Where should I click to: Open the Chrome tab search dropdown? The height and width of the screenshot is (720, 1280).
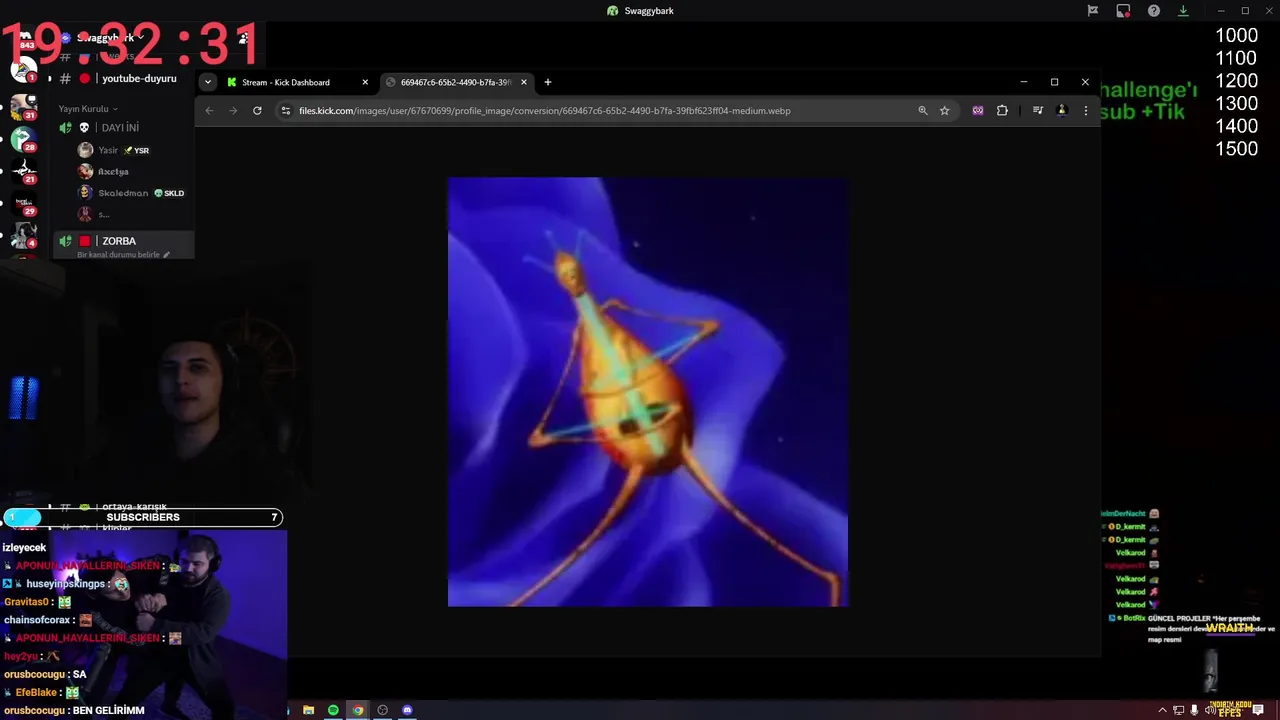tap(207, 82)
